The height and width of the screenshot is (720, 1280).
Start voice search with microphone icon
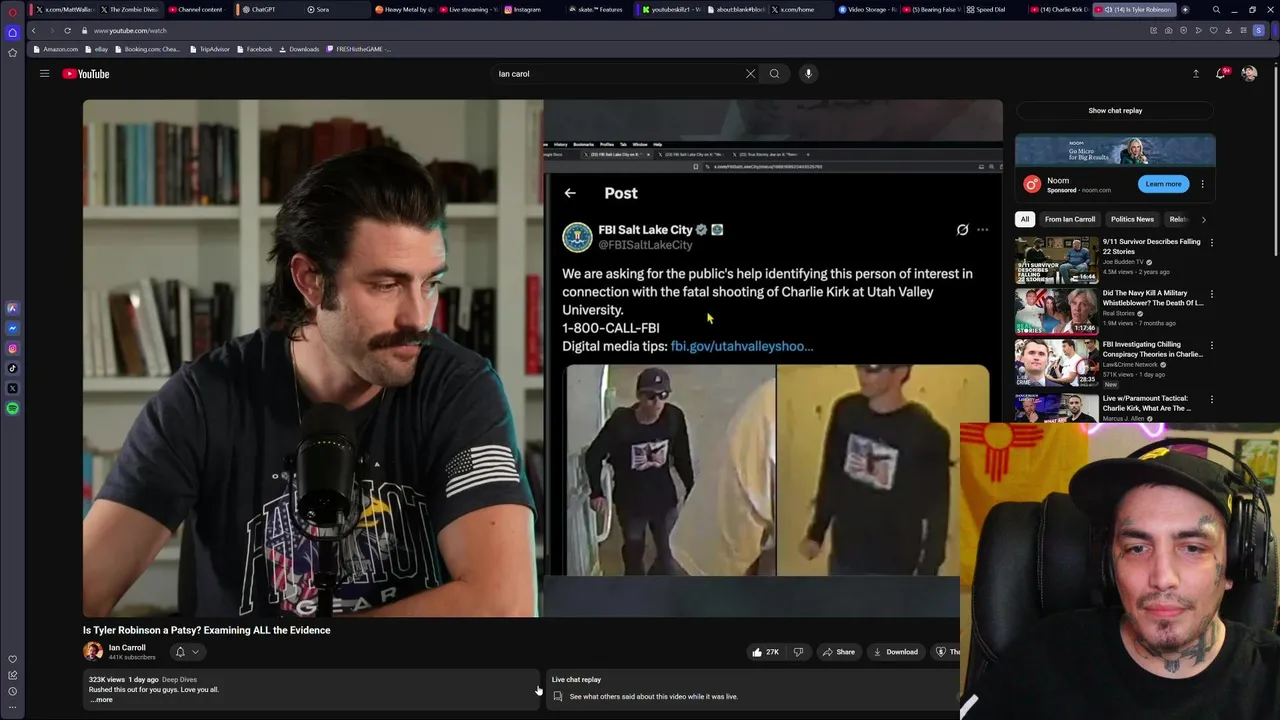tap(808, 73)
